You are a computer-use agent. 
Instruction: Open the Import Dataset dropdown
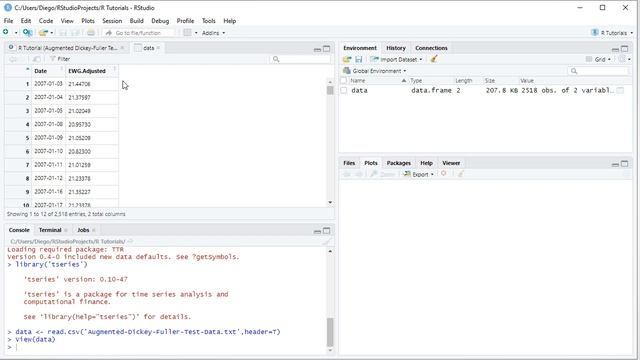(396, 60)
